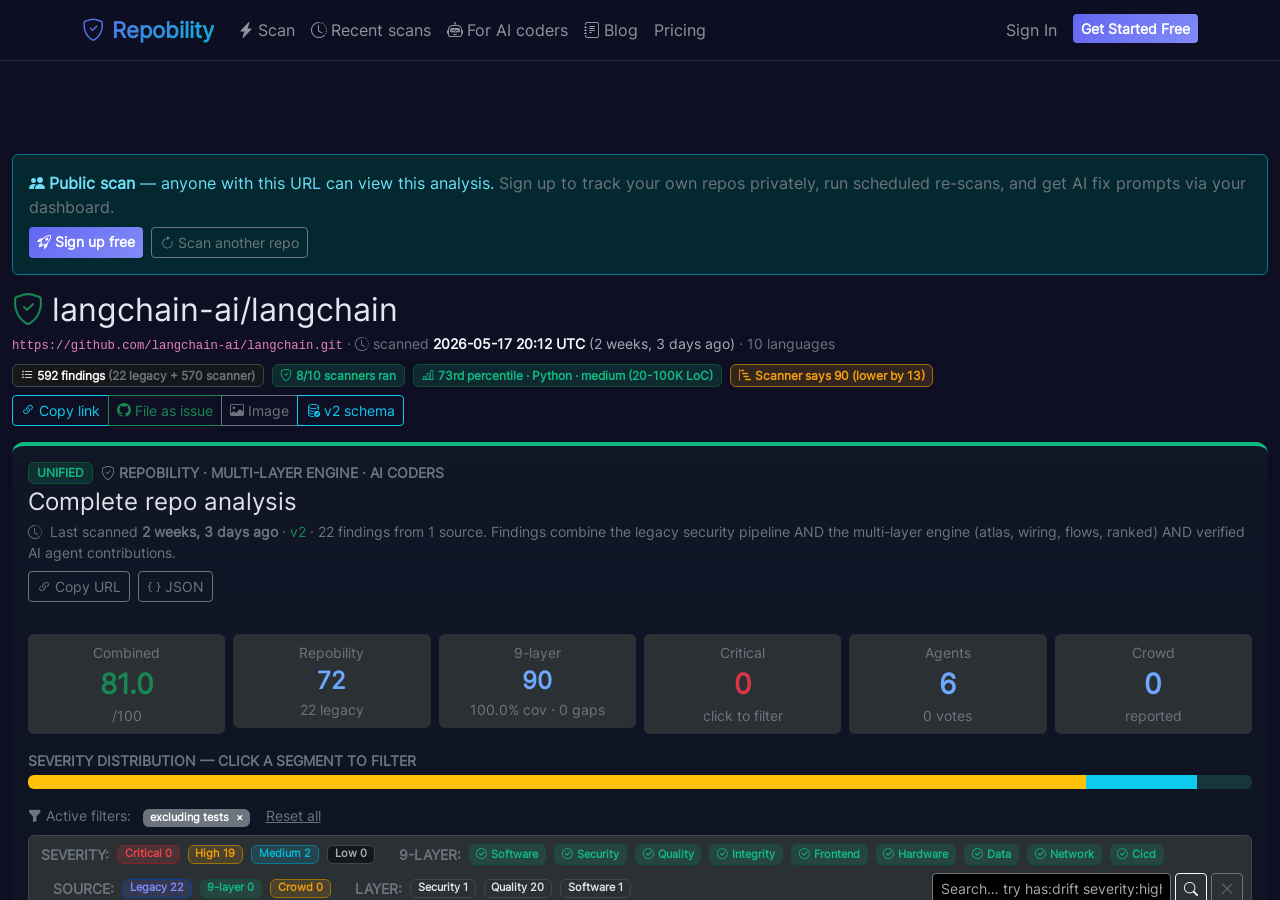Toggle the Medium 2 severity filter
Viewport: 1280px width, 900px height.
(x=285, y=854)
